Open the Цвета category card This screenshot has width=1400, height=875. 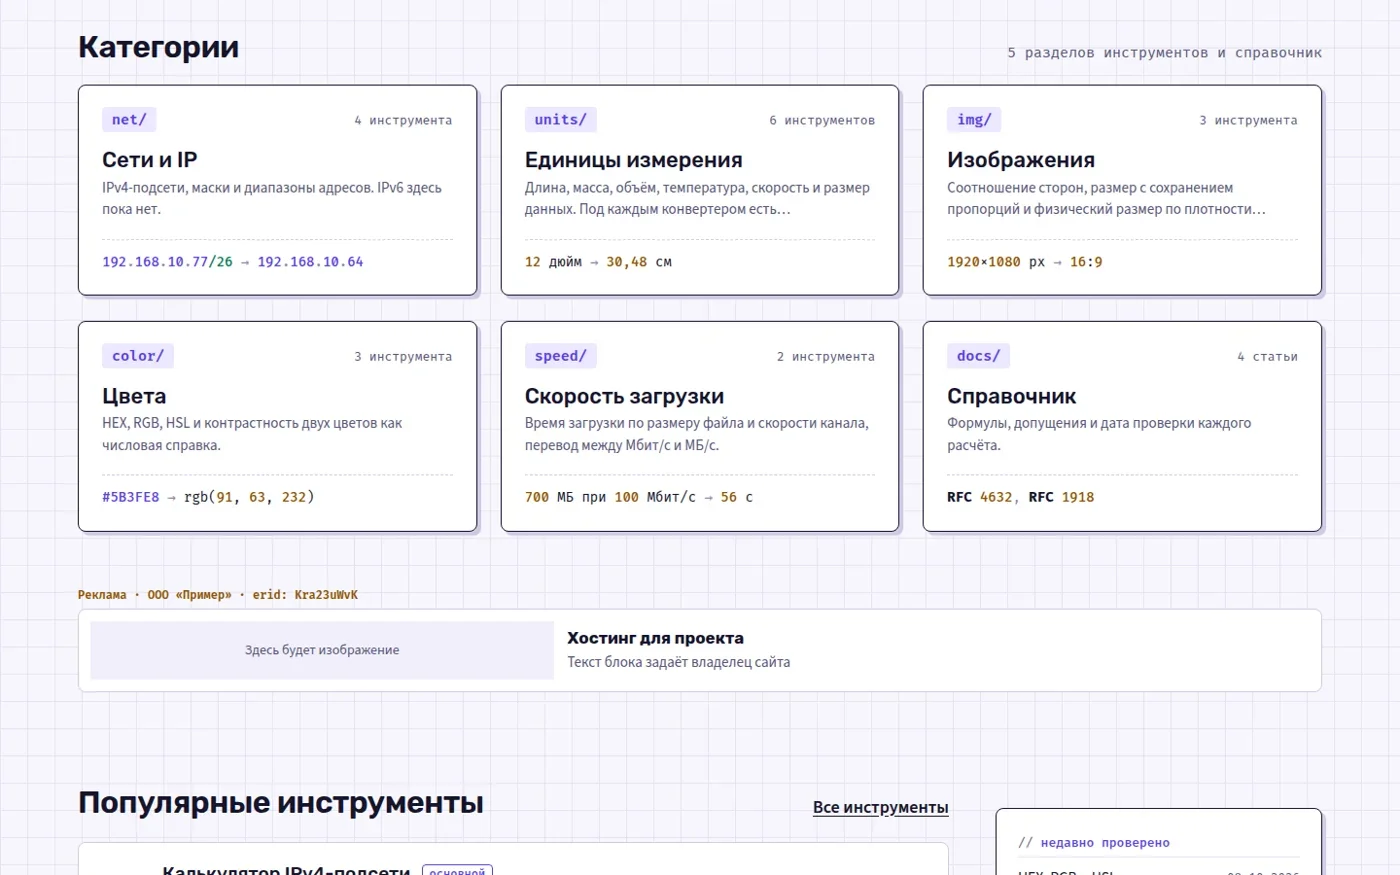pos(277,426)
